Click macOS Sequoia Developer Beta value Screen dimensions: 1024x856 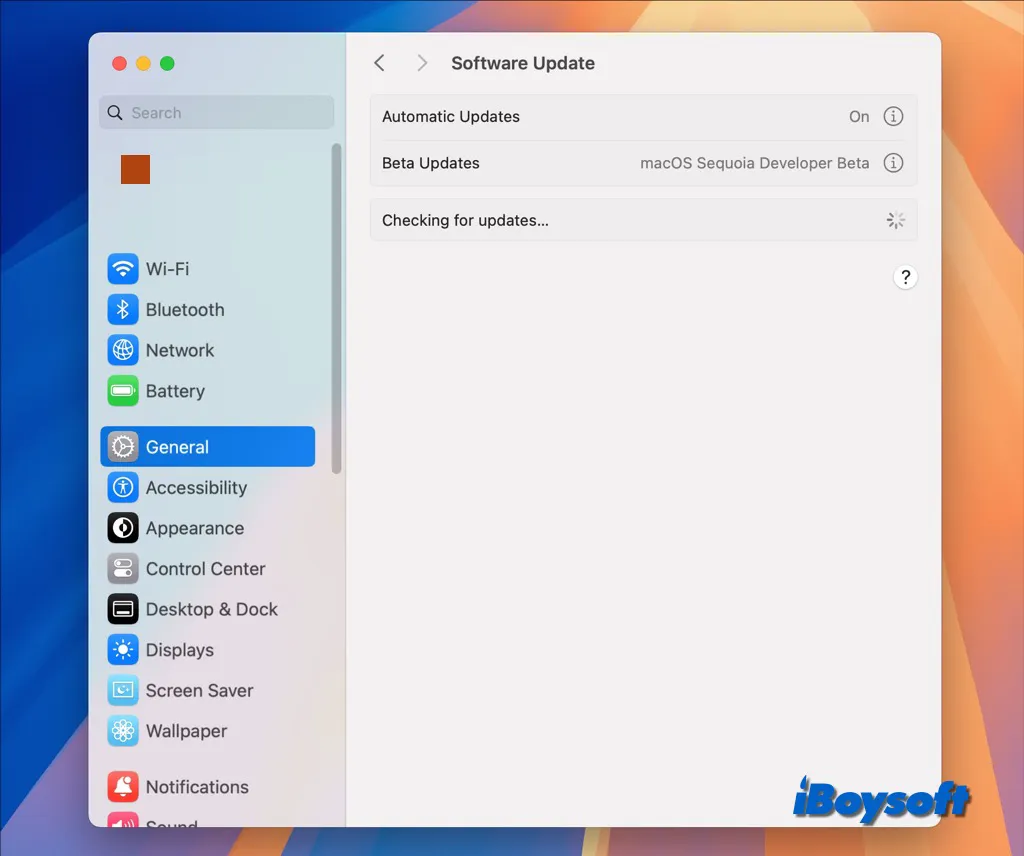tap(754, 163)
